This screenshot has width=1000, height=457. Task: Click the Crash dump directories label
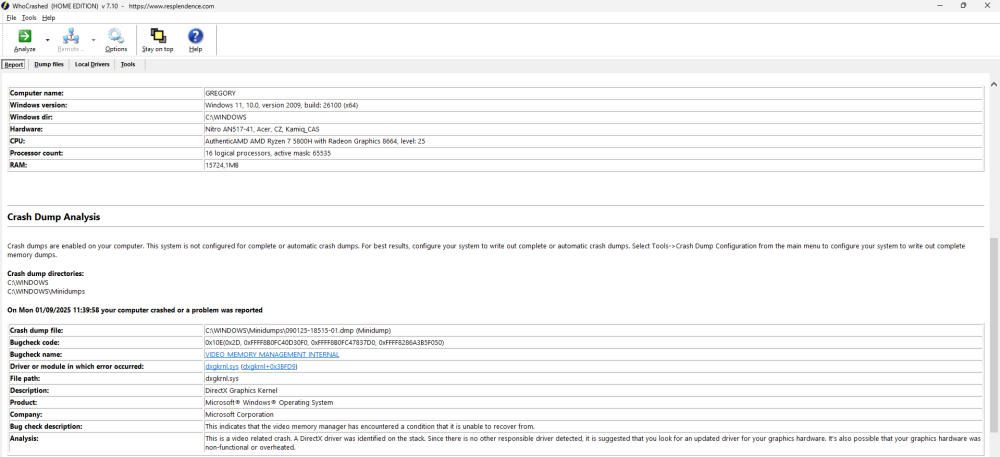coord(45,273)
